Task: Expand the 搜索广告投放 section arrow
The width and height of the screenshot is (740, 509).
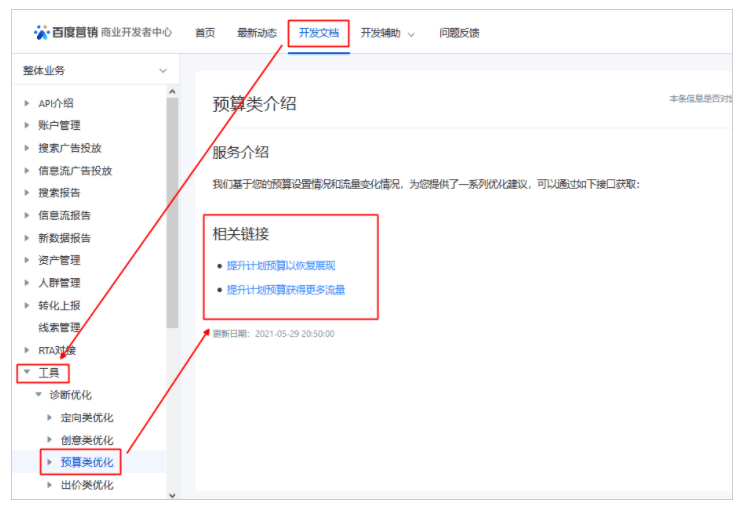Action: tap(27, 148)
